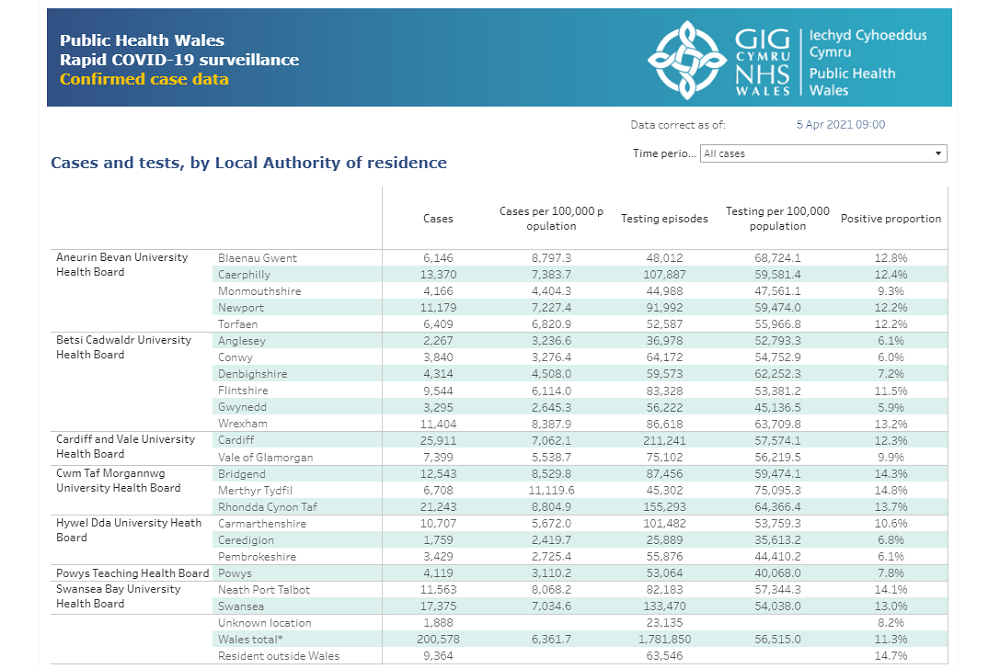Click the 11,119.6 cases per 100,000 value

point(551,491)
